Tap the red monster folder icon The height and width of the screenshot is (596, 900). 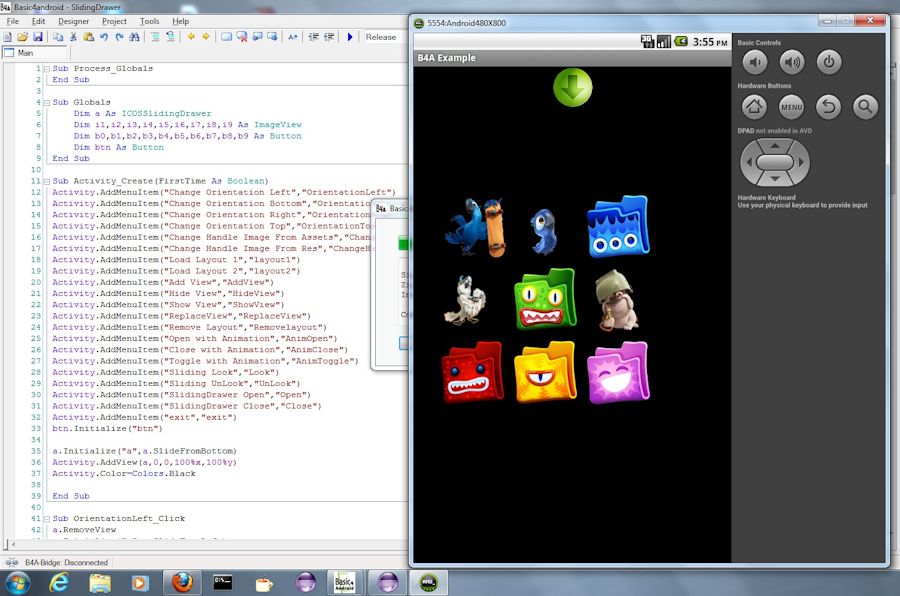tap(472, 372)
